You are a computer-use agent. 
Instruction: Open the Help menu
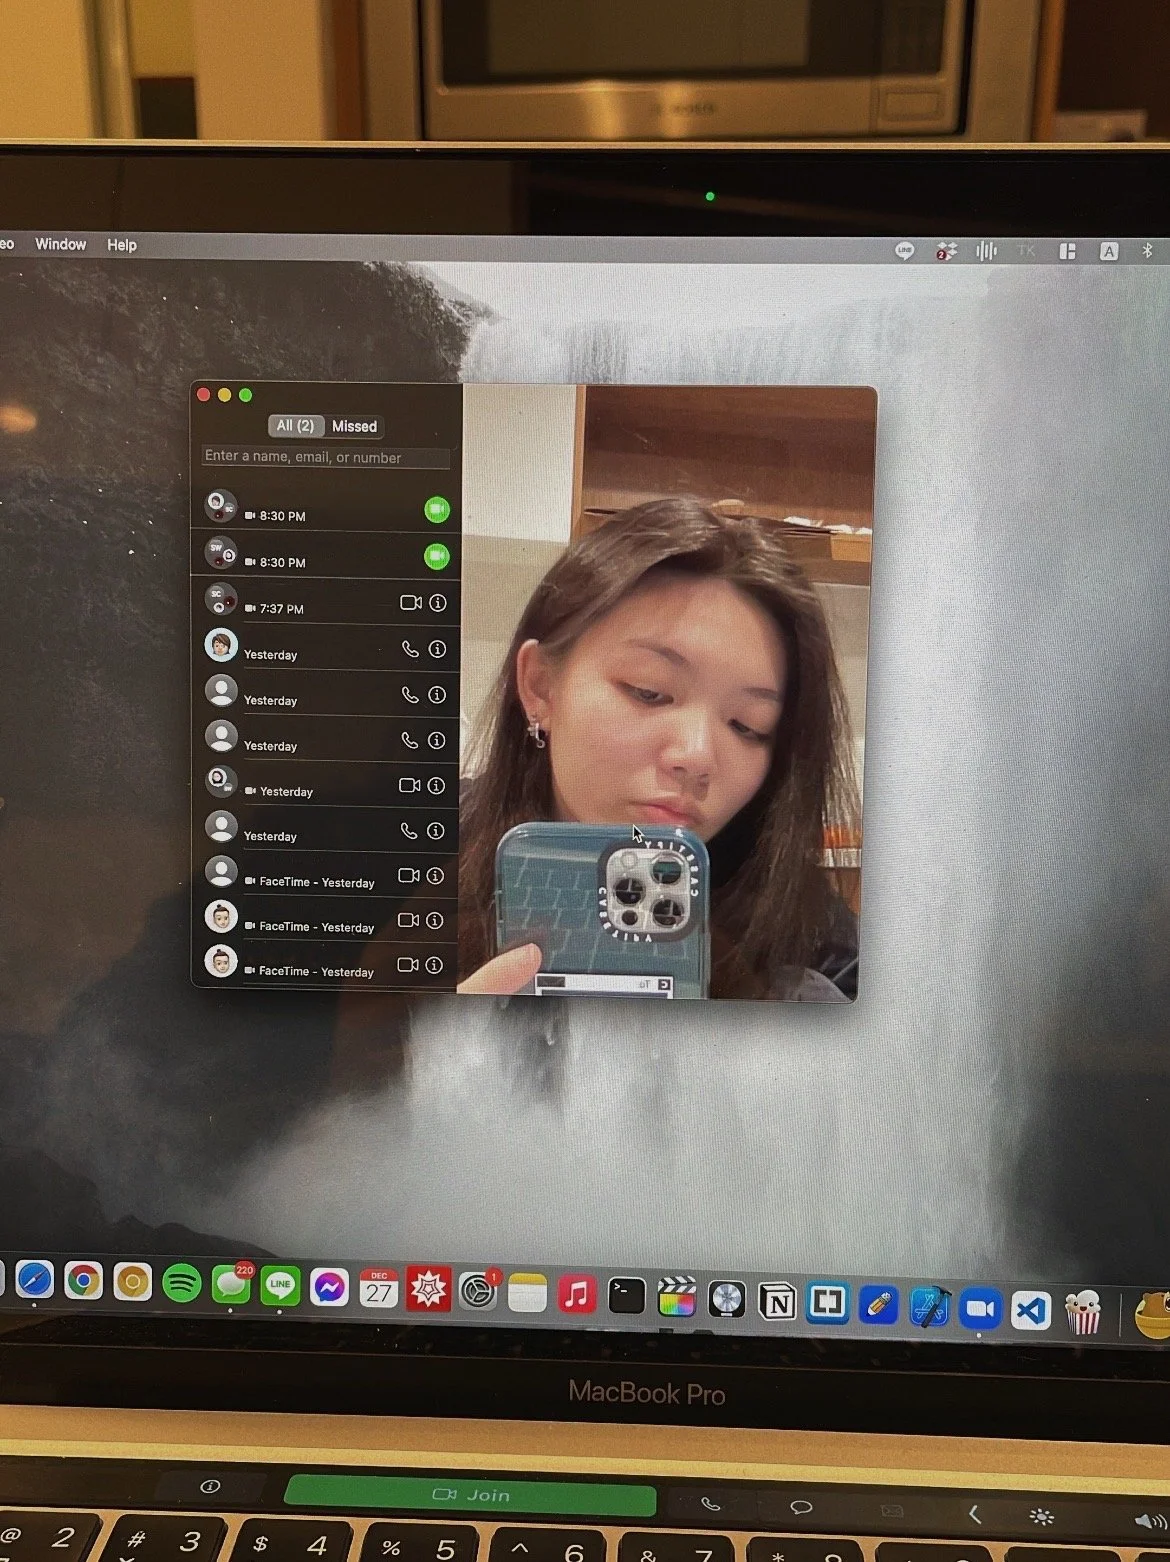pyautogui.click(x=122, y=245)
